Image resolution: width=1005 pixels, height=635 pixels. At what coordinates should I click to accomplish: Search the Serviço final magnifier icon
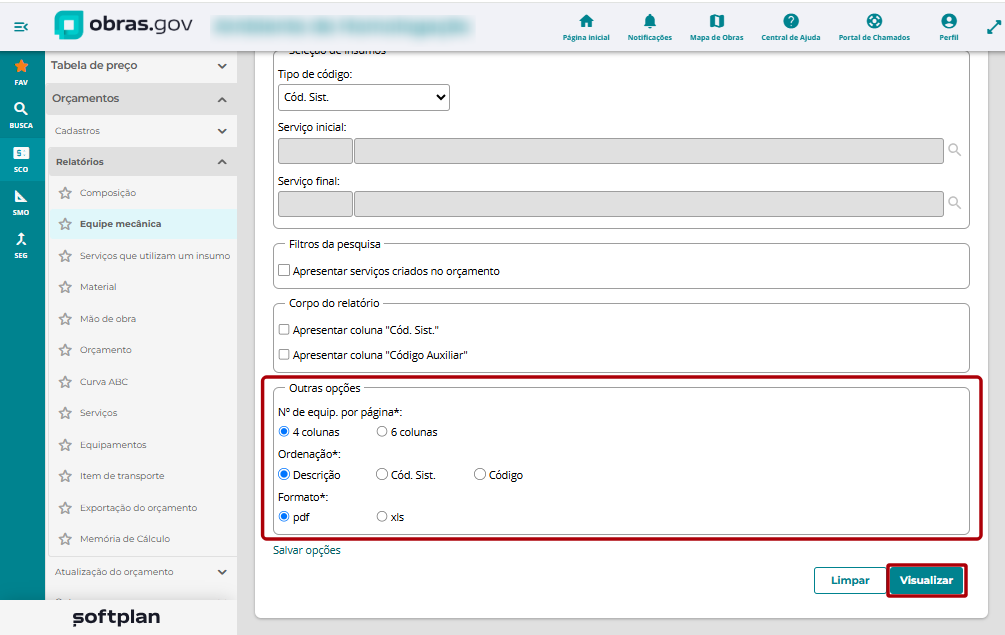point(954,203)
